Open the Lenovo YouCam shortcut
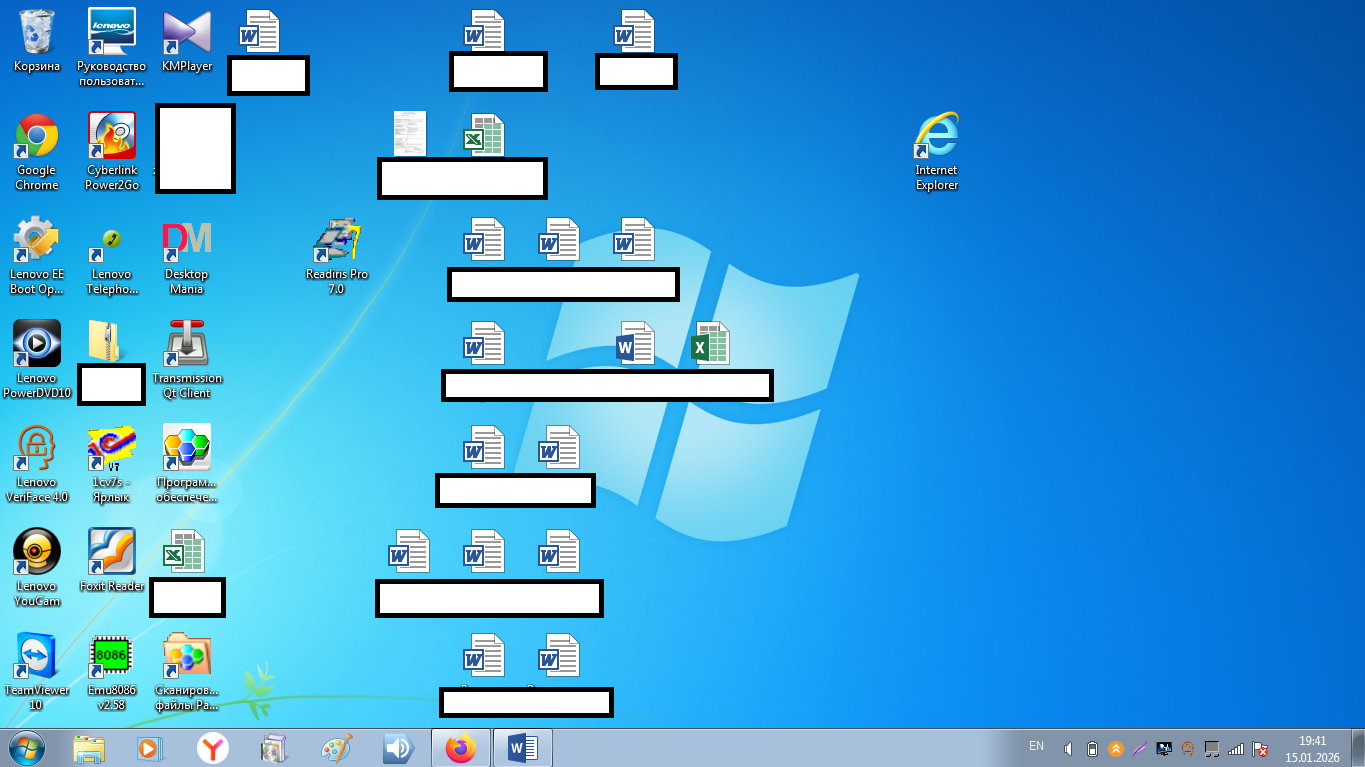The width and height of the screenshot is (1365, 767). (x=37, y=568)
